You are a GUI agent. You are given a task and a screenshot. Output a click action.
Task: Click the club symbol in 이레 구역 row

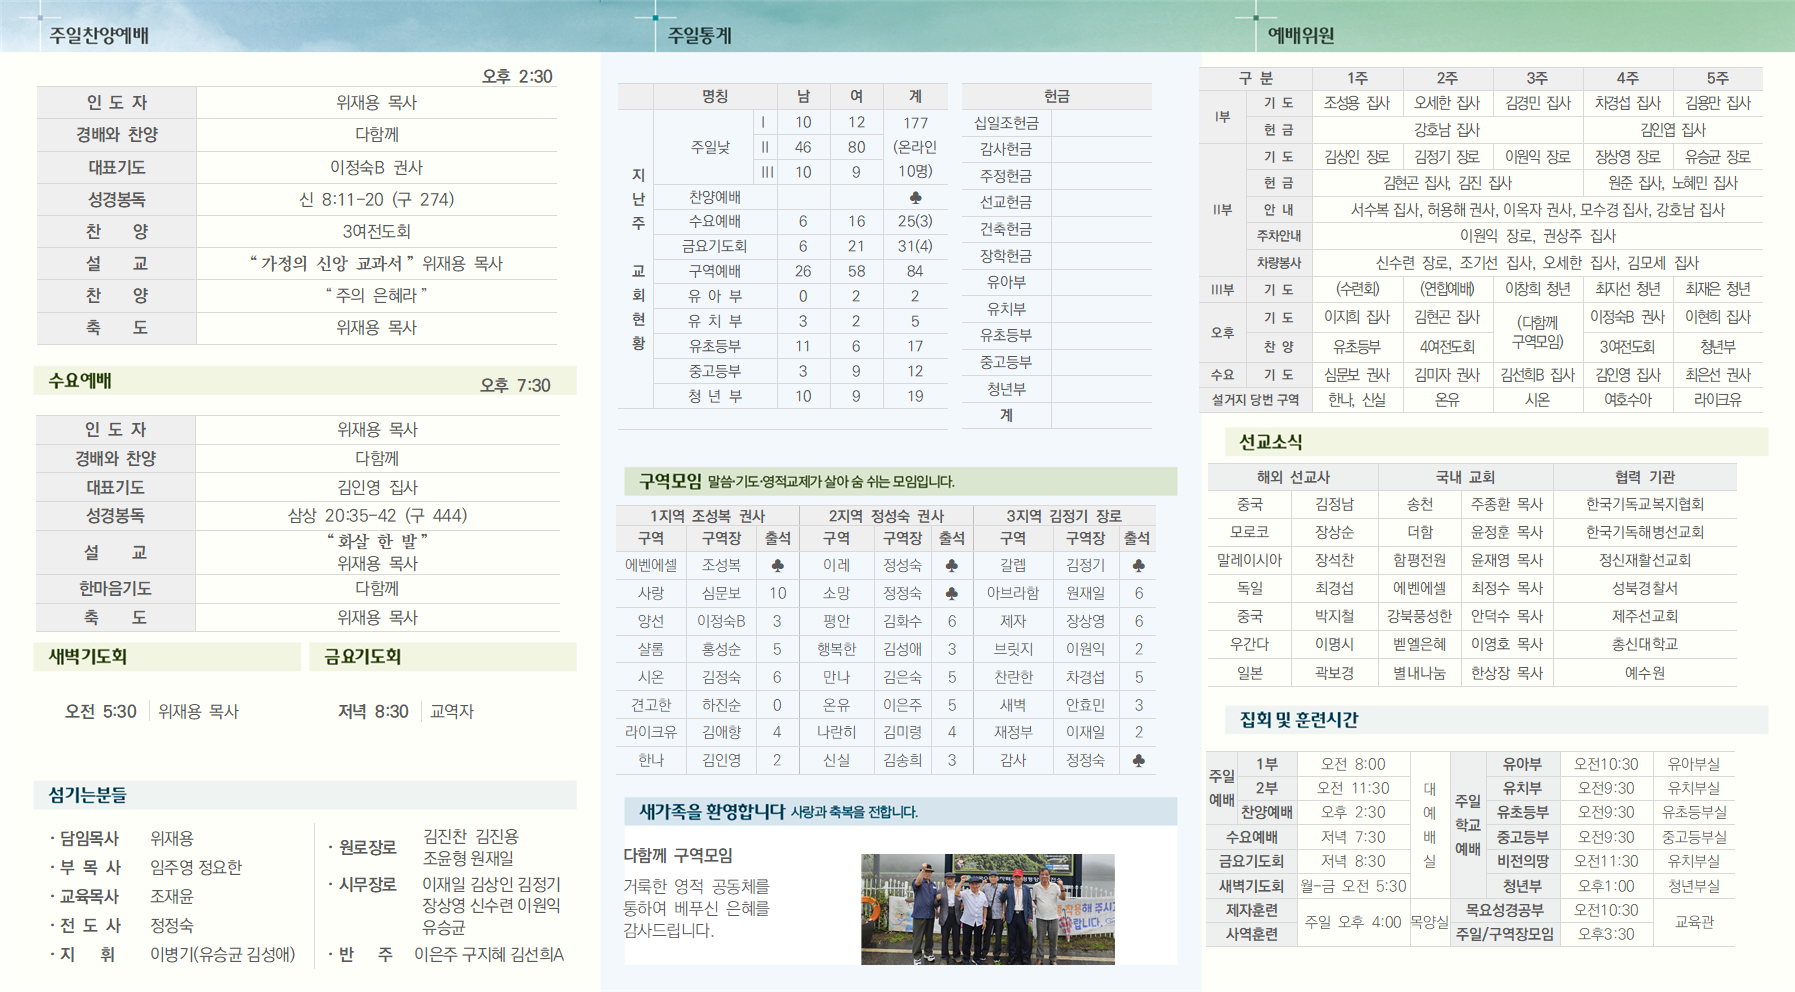(x=951, y=565)
